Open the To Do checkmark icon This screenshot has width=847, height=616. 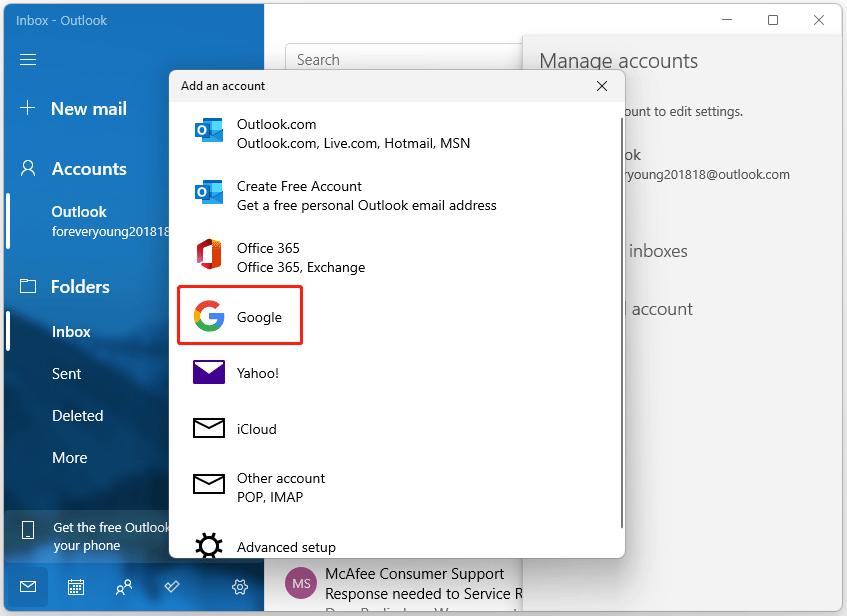(171, 587)
